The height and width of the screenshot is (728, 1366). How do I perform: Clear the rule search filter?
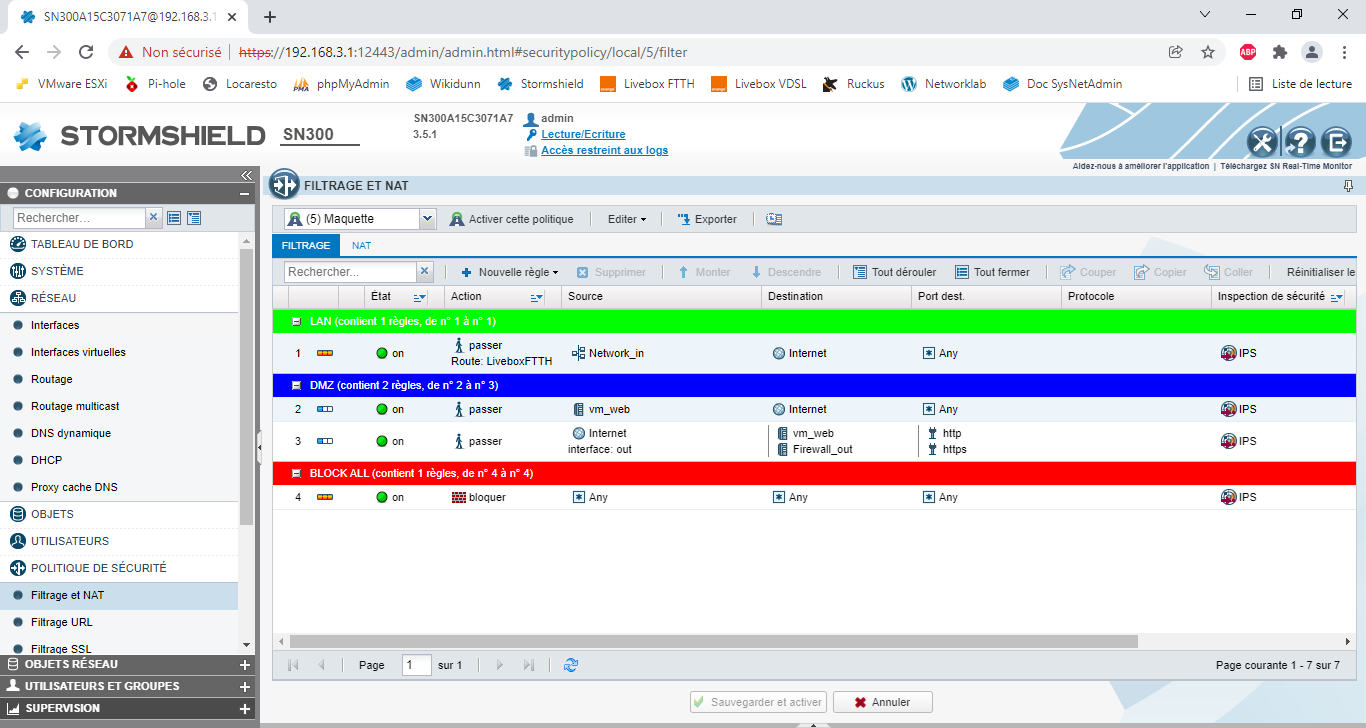(x=425, y=272)
